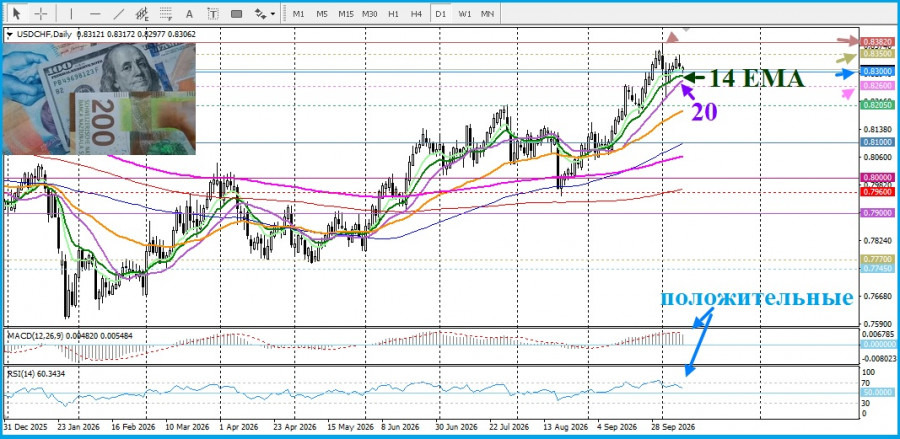
Task: Pick the trendline drawing tool
Action: 119,13
